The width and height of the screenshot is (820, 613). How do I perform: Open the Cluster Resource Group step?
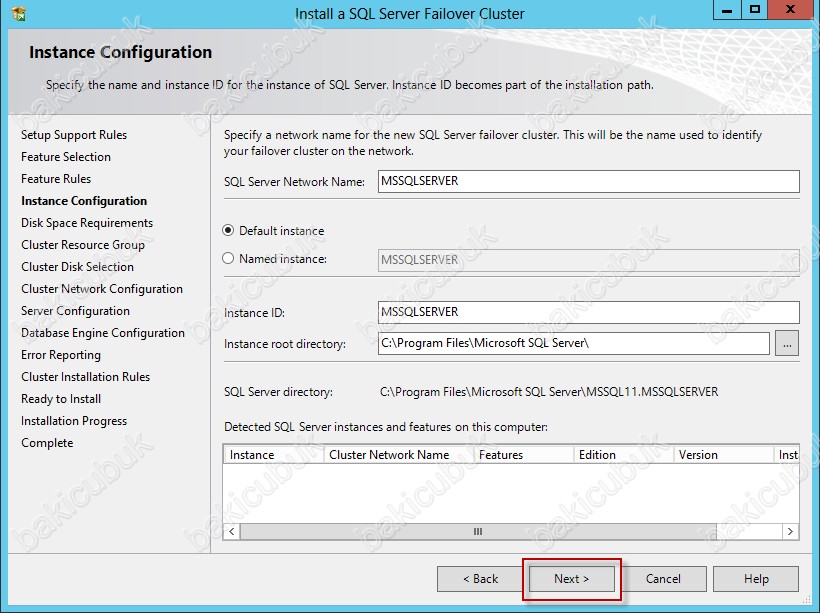pyautogui.click(x=83, y=245)
